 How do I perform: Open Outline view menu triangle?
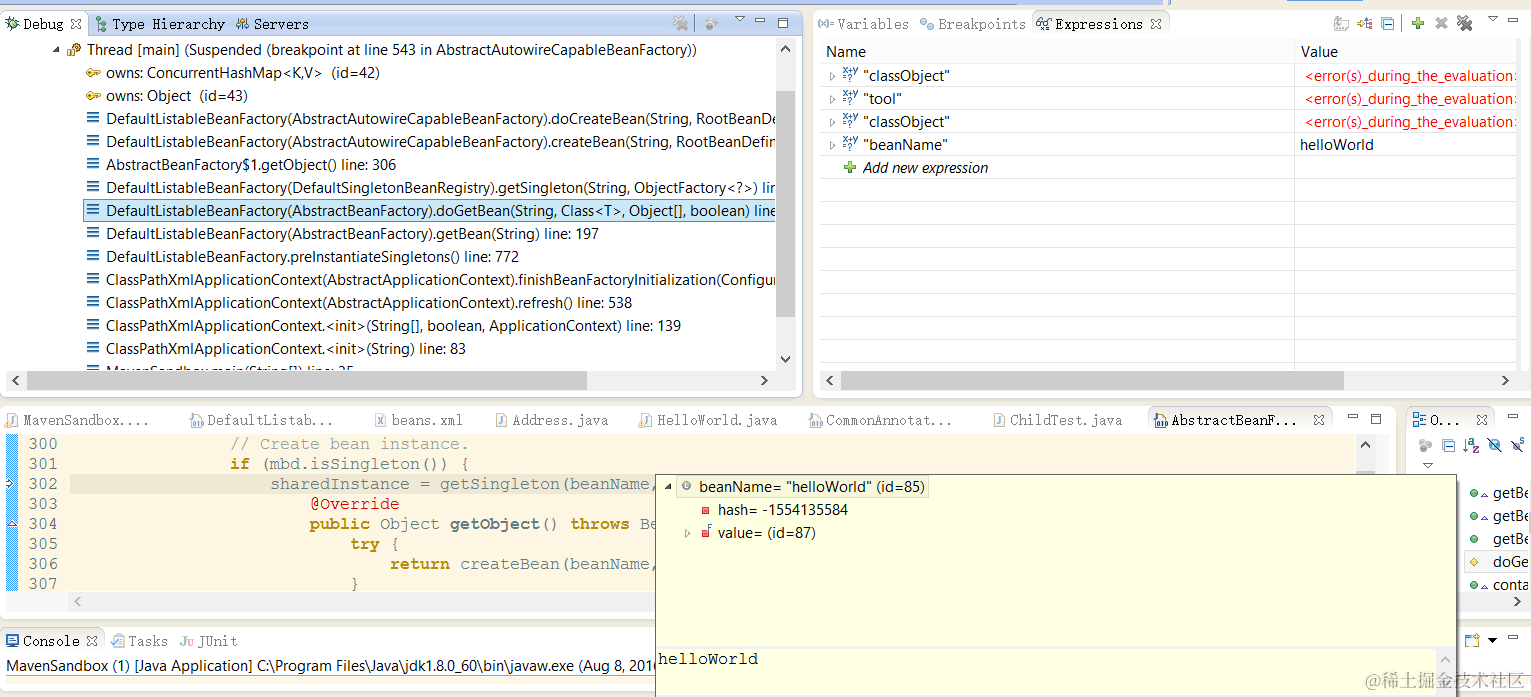click(x=1428, y=466)
